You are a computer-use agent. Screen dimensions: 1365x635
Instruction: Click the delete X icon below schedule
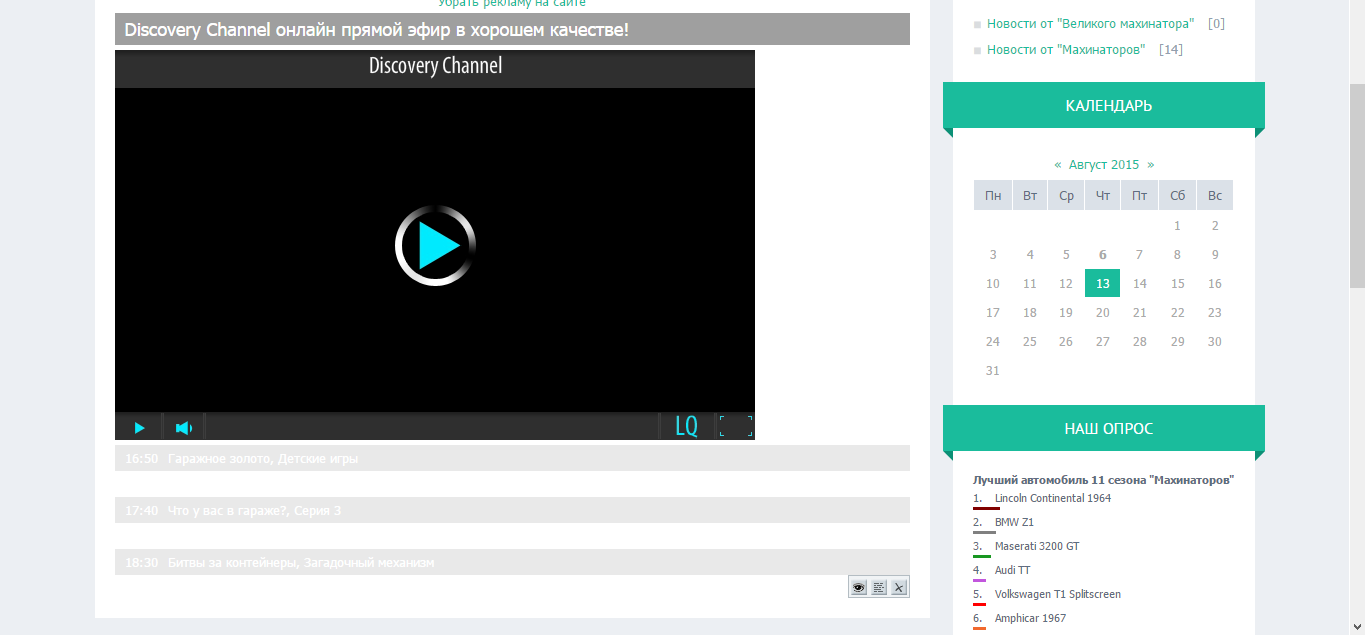tap(899, 587)
